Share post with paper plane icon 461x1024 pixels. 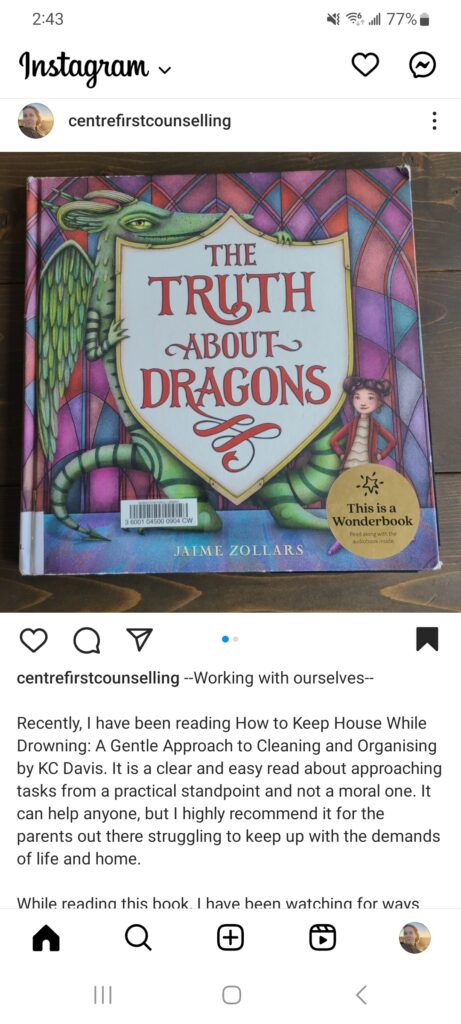[x=139, y=640]
